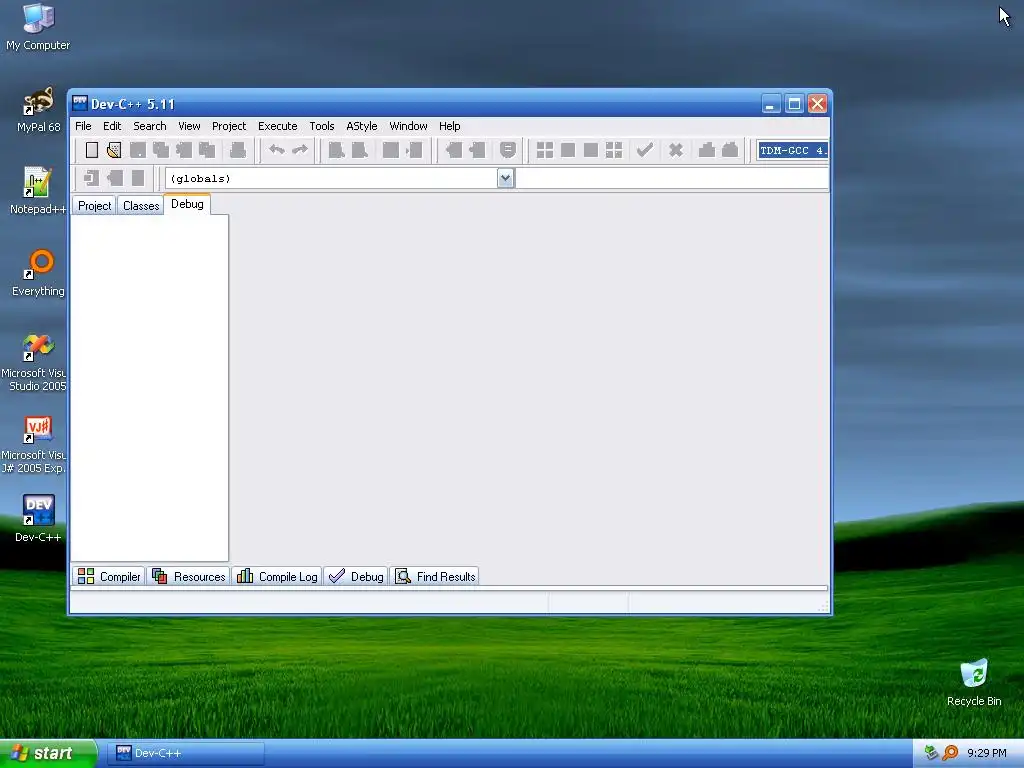Open the Edit menu
1024x768 pixels.
[112, 126]
